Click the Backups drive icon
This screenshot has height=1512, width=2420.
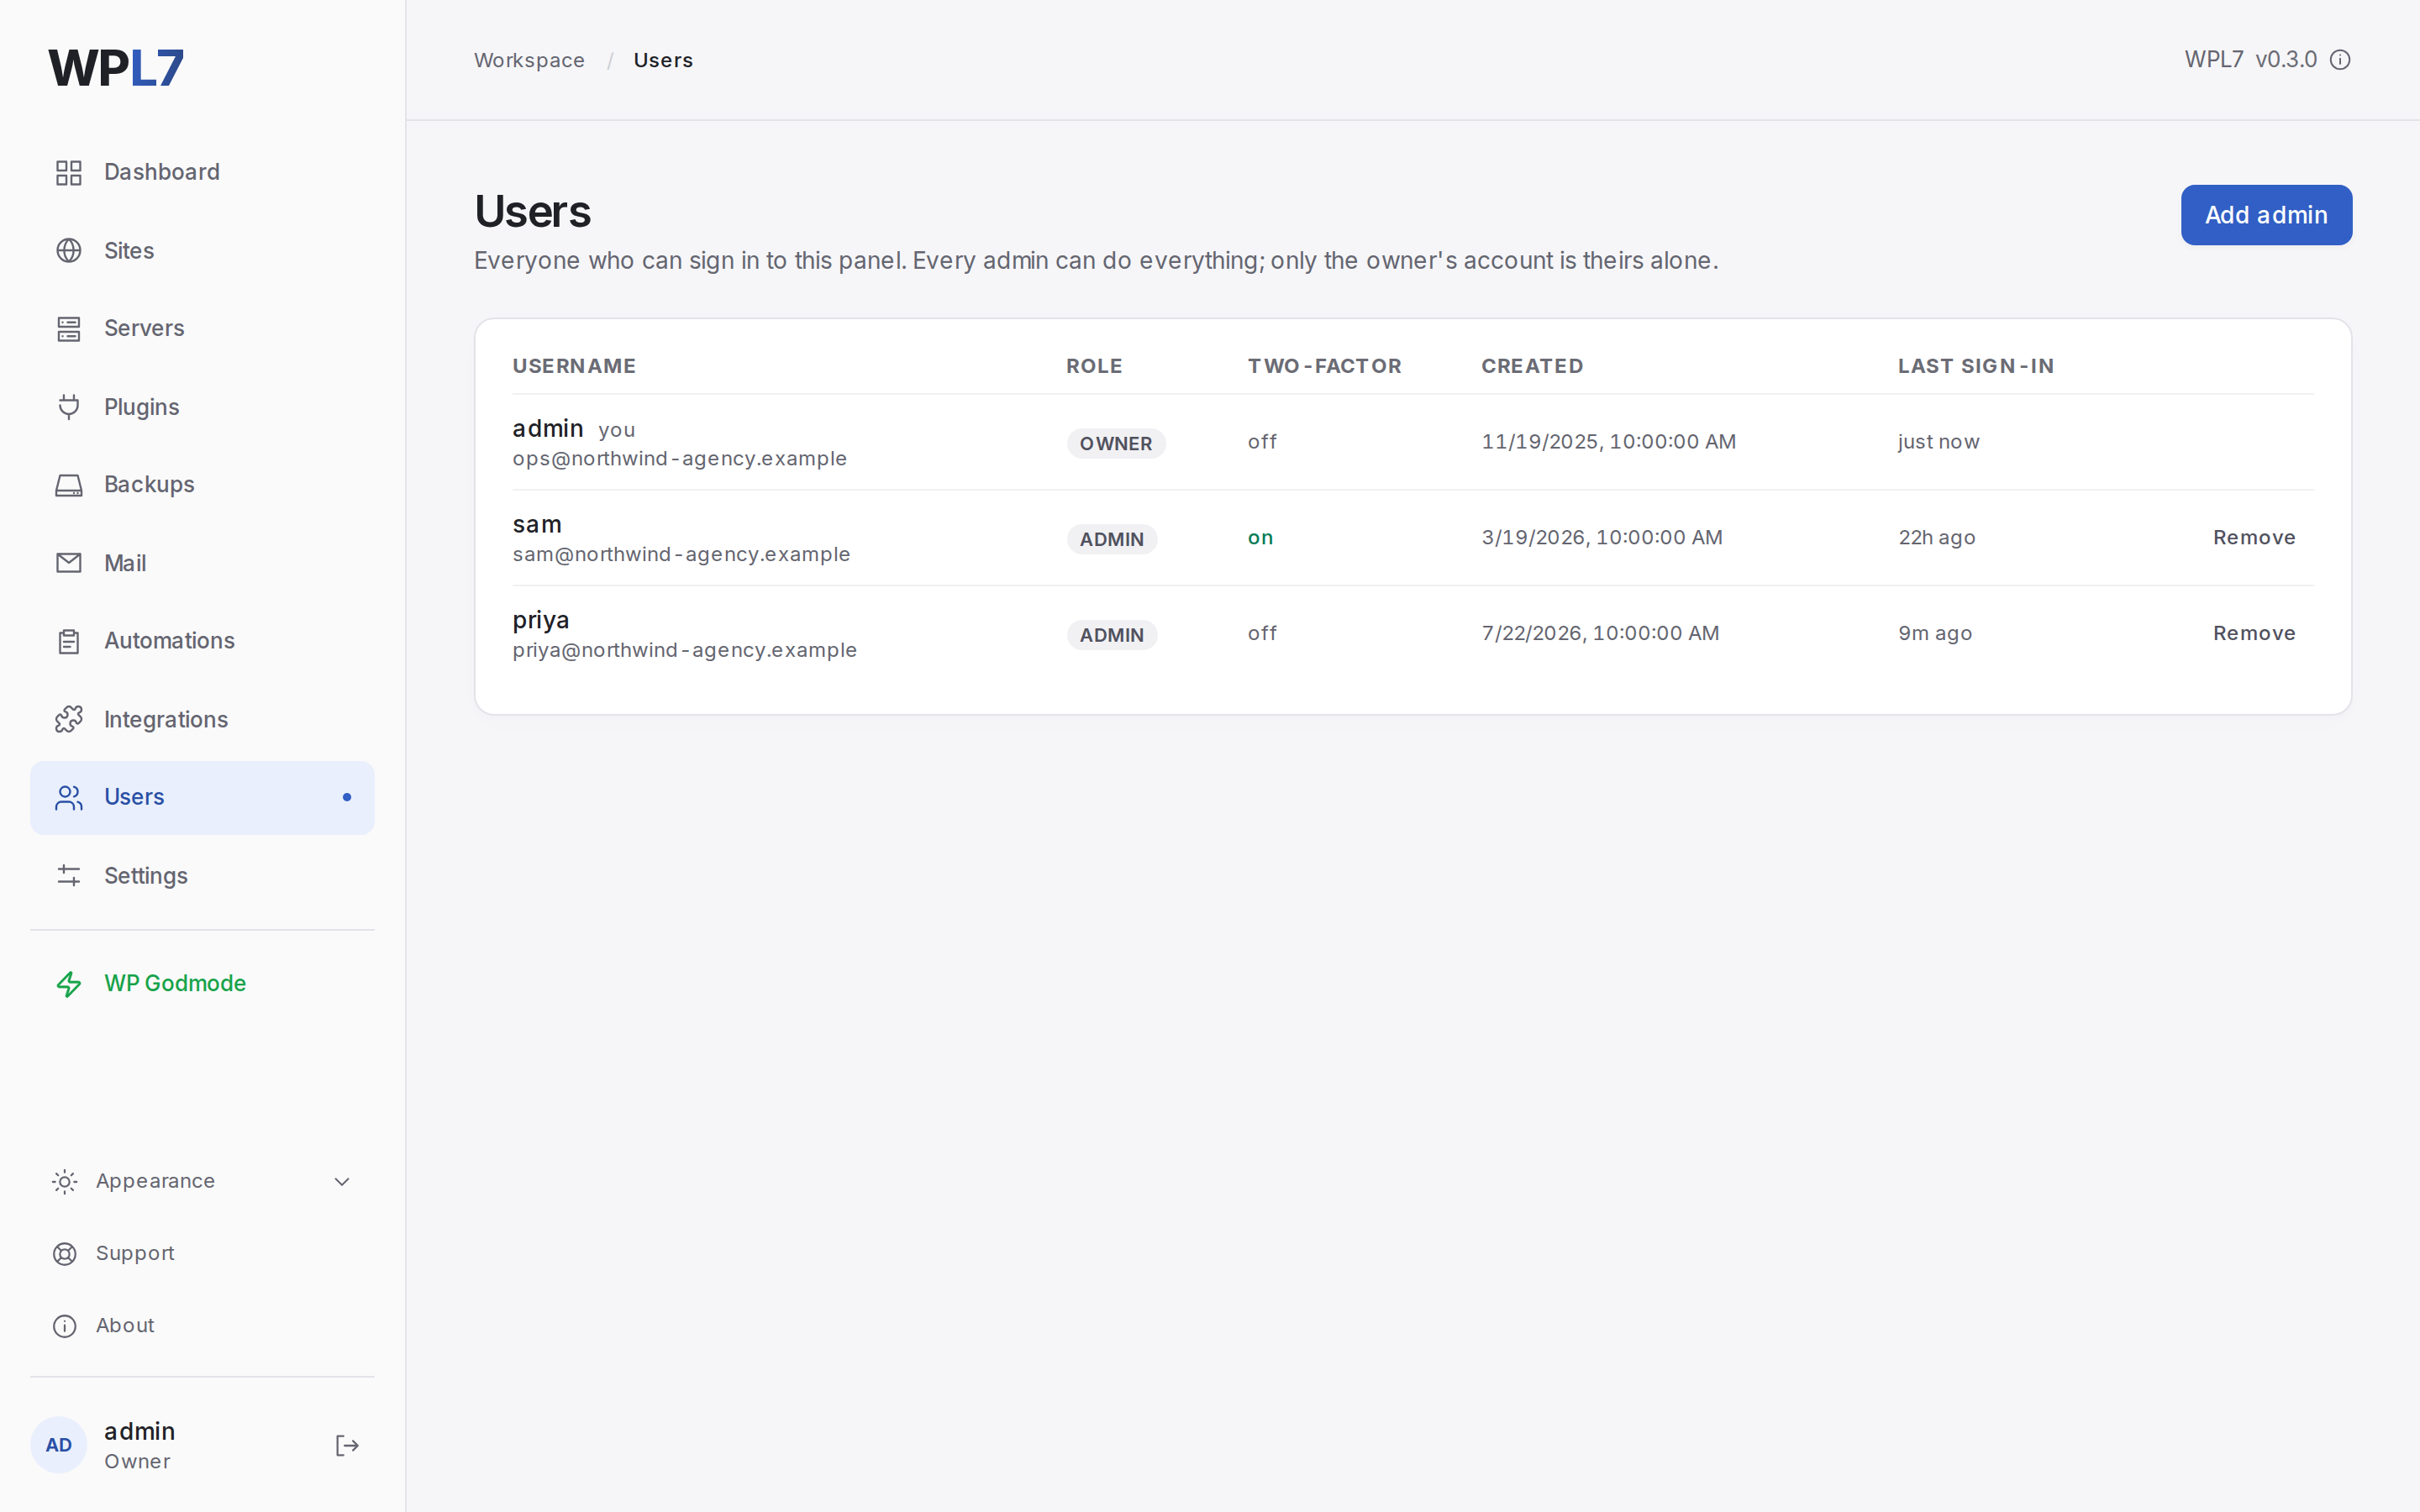tap(69, 485)
